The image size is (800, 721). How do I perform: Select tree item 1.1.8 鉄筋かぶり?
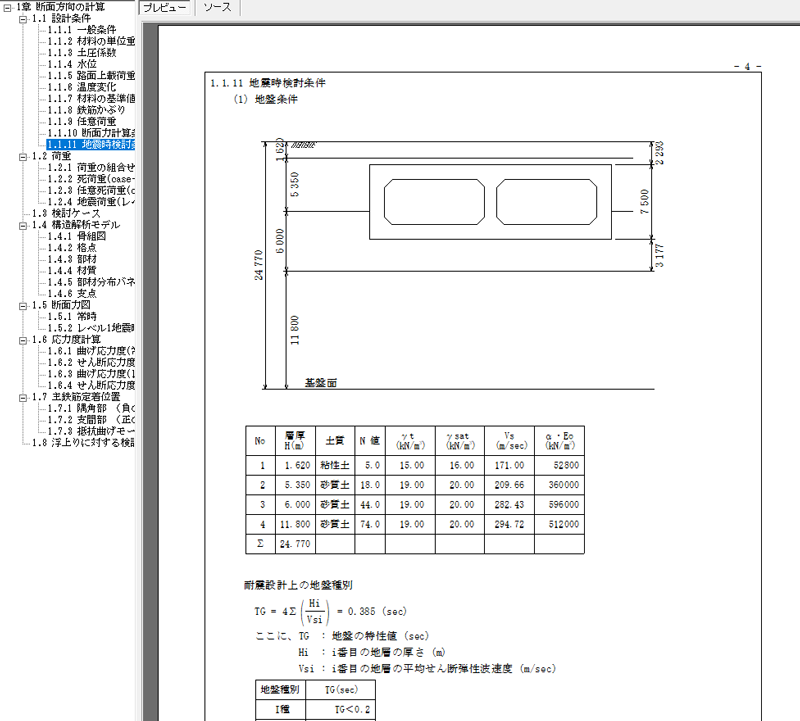pos(86,110)
